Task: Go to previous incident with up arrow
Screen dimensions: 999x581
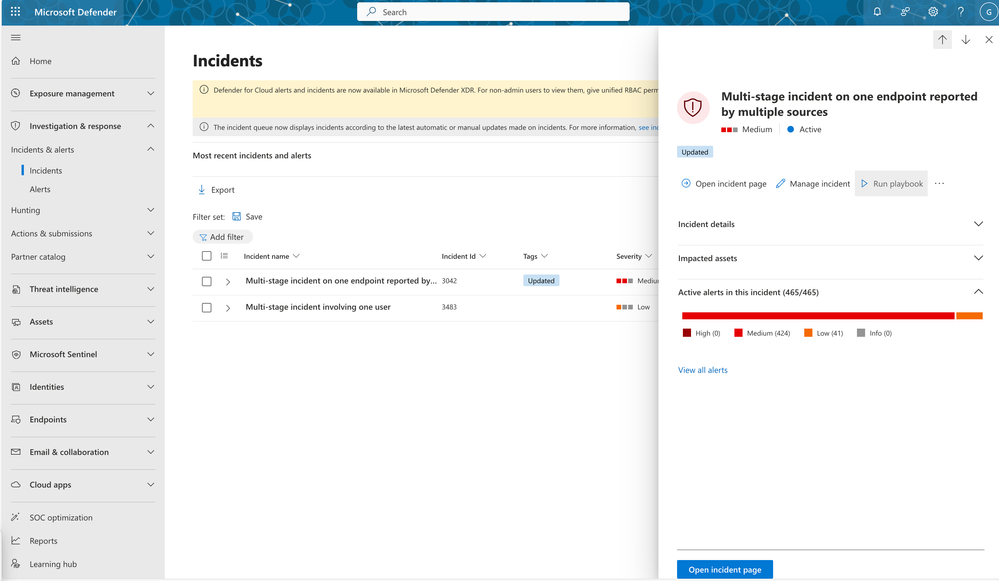Action: (942, 39)
